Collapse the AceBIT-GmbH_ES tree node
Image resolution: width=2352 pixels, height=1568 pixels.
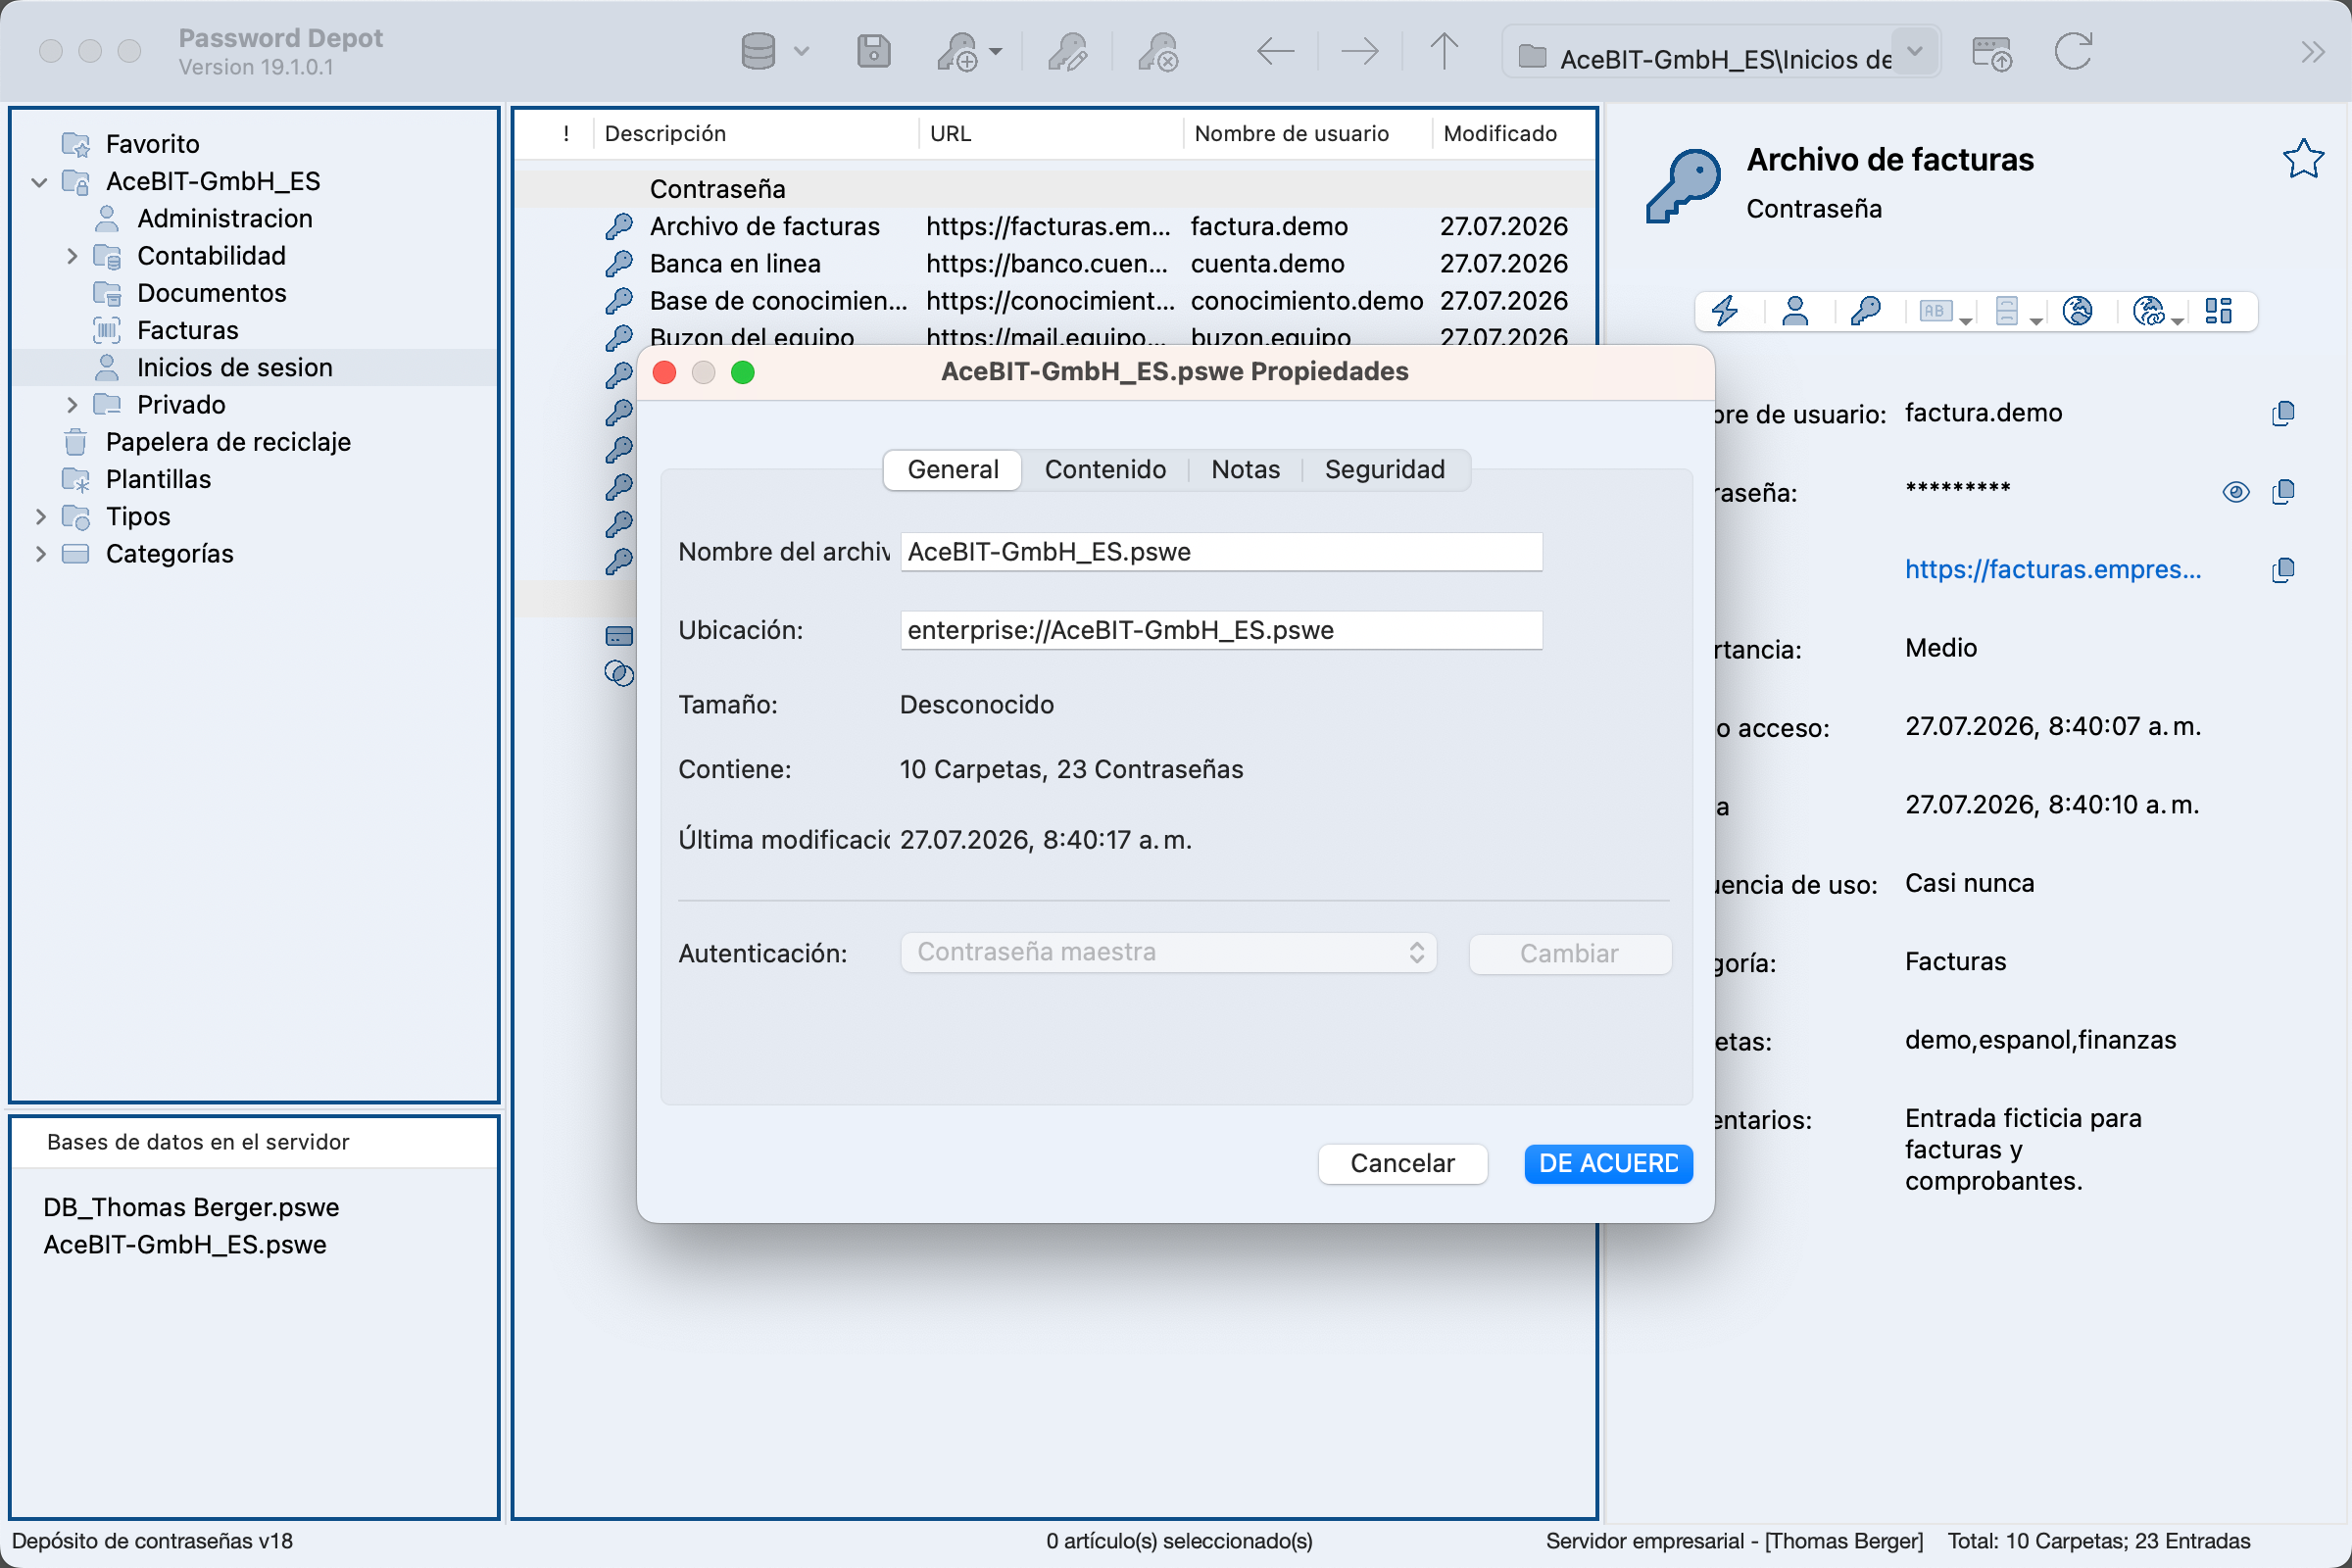40,182
